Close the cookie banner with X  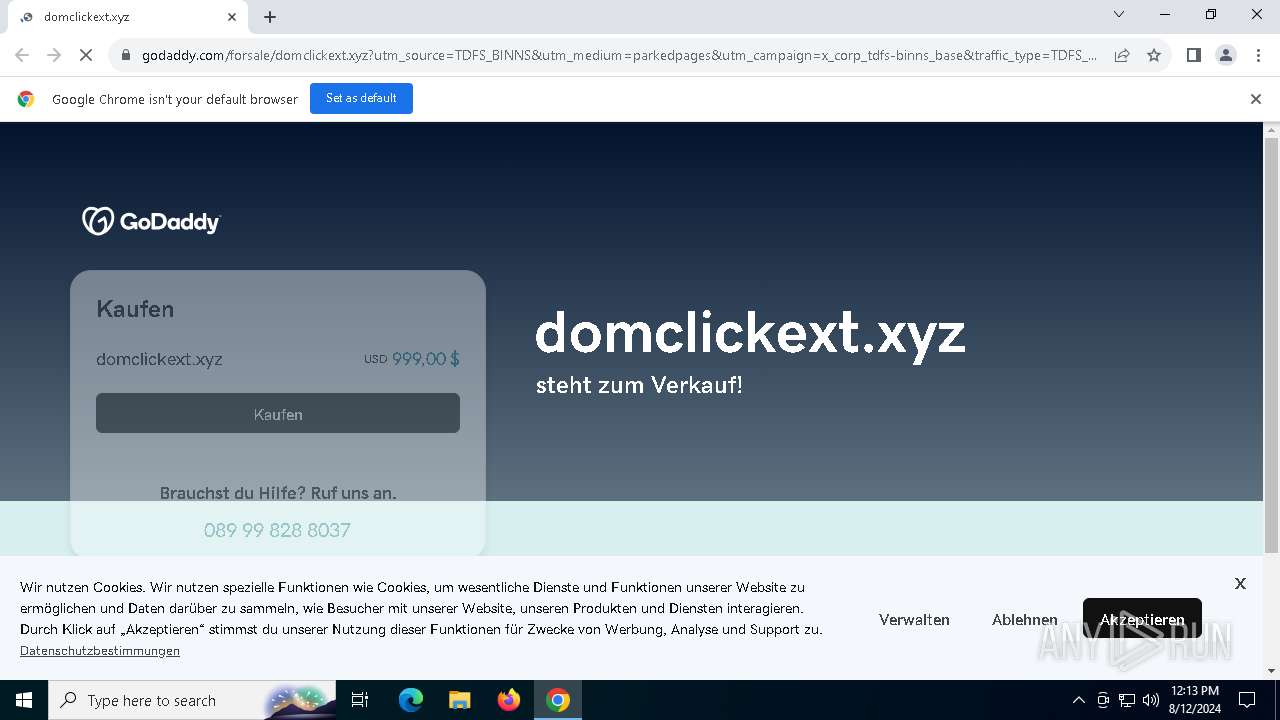1240,583
